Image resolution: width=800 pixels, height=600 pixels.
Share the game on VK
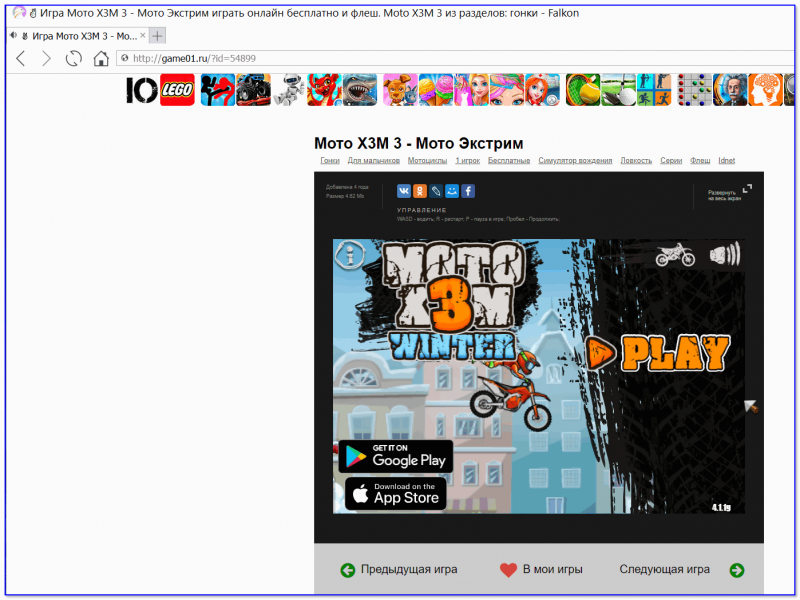coord(404,191)
